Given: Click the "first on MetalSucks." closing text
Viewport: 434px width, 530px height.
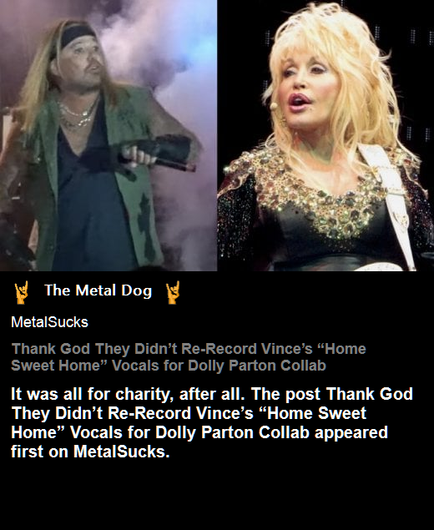Looking at the screenshot, I should (90, 452).
